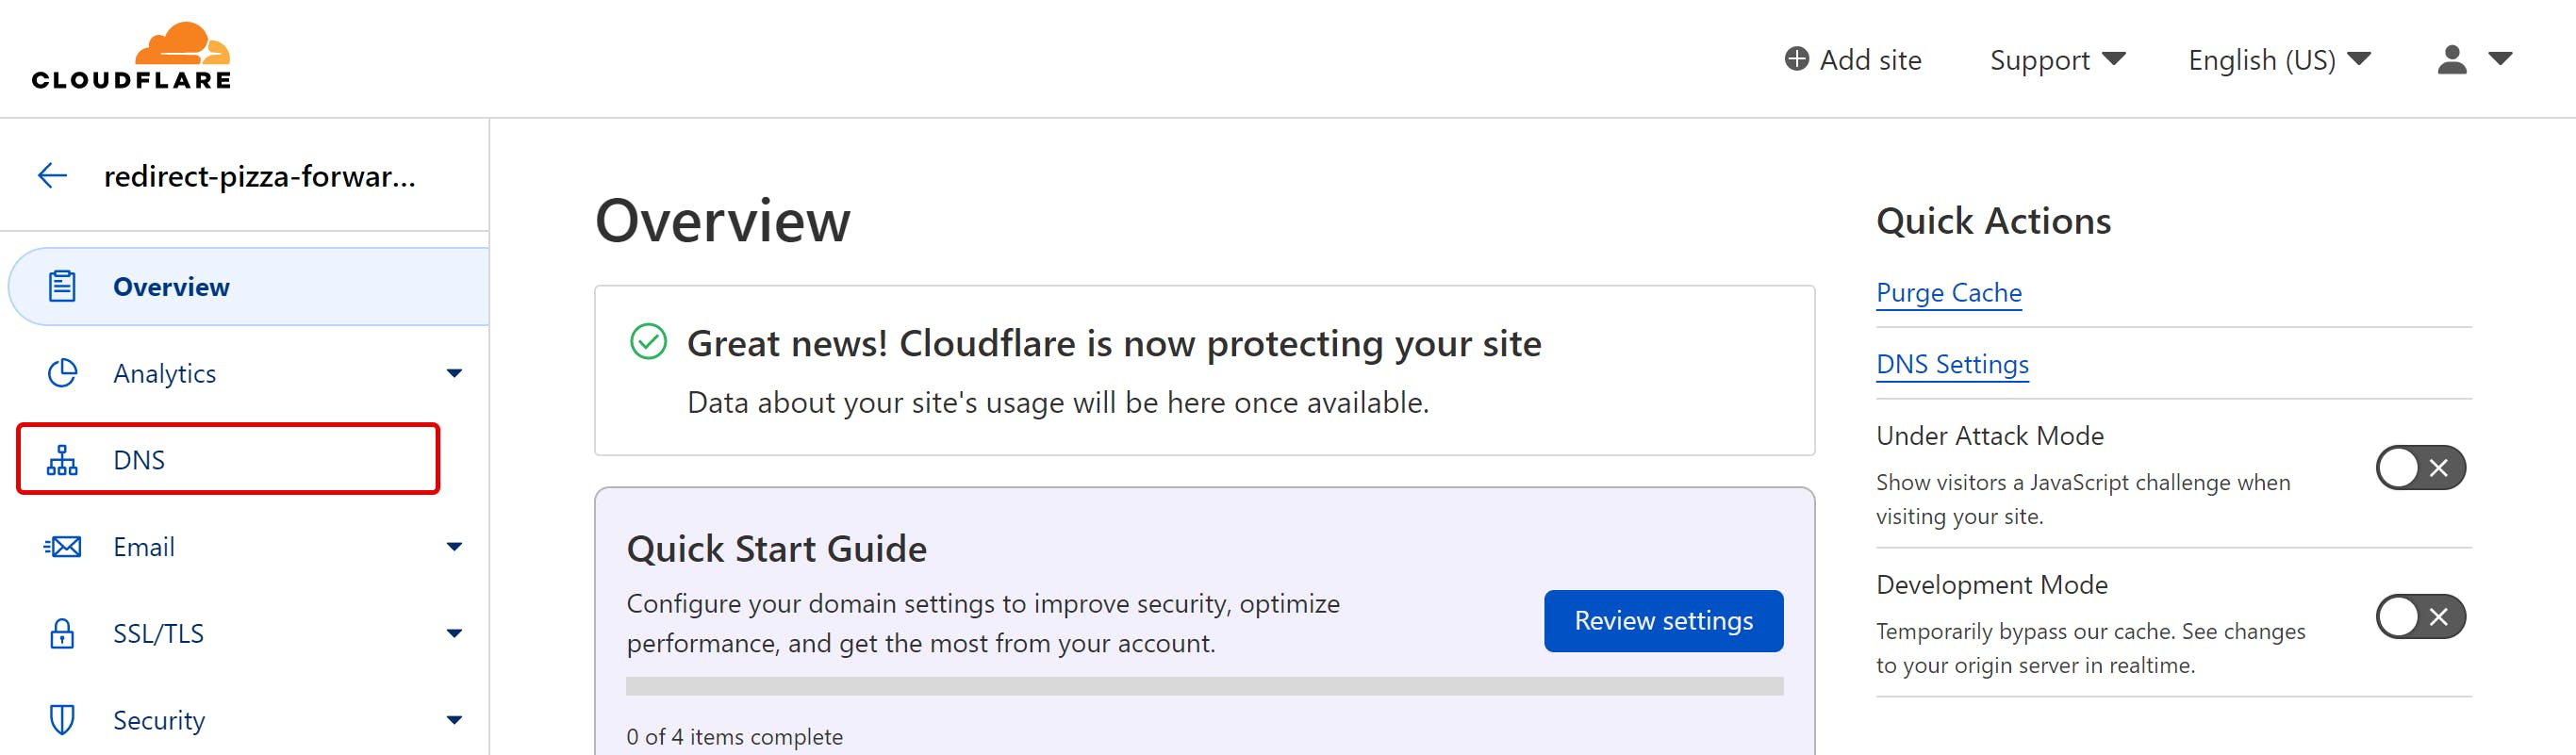The width and height of the screenshot is (2576, 755).
Task: Turn on Development Mode switch
Action: pos(2420,616)
